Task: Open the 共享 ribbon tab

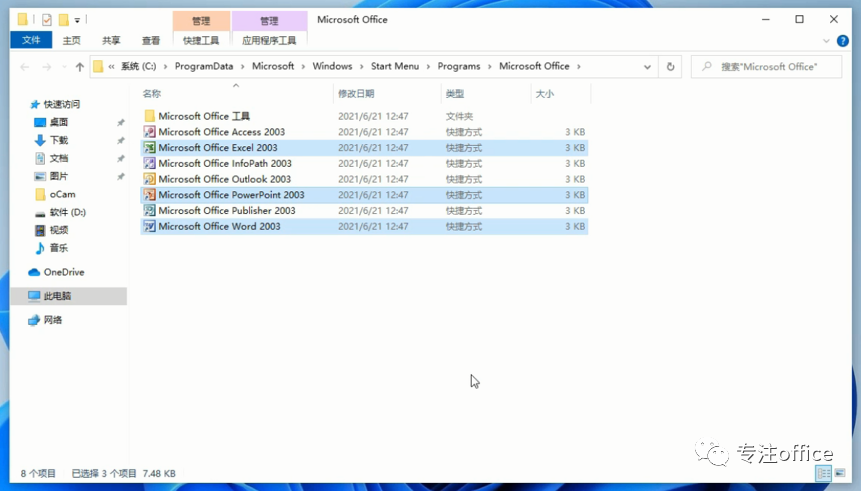Action: click(x=111, y=40)
